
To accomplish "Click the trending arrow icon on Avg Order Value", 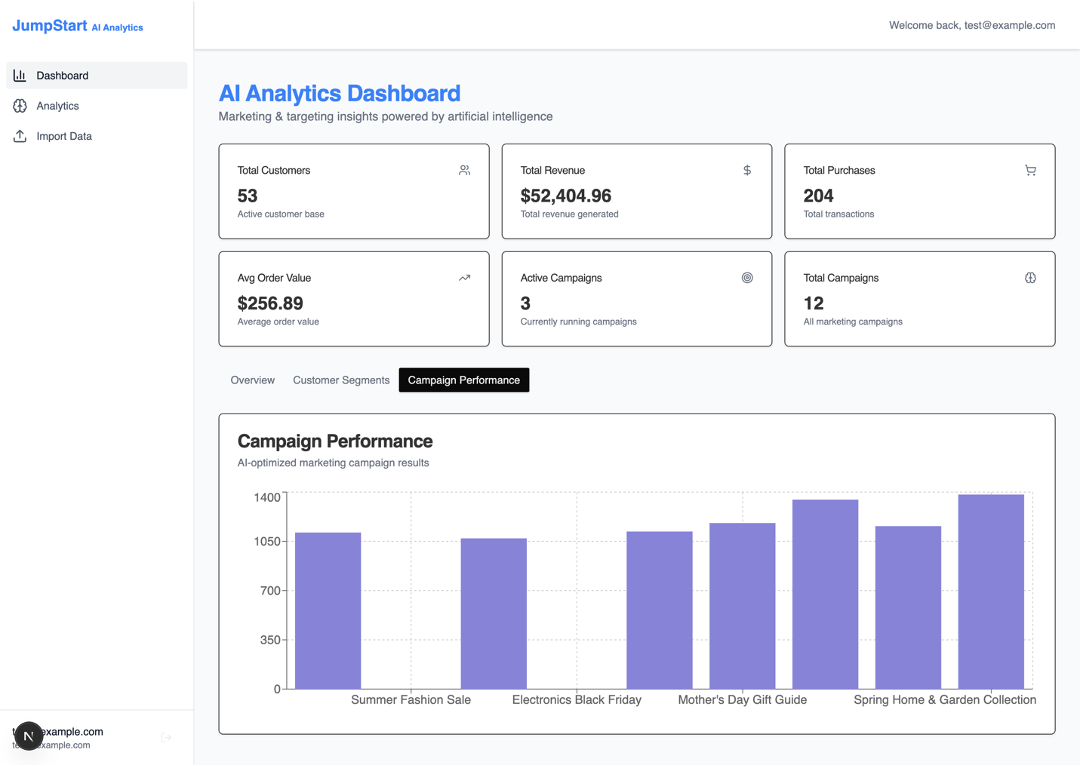I will [x=464, y=278].
